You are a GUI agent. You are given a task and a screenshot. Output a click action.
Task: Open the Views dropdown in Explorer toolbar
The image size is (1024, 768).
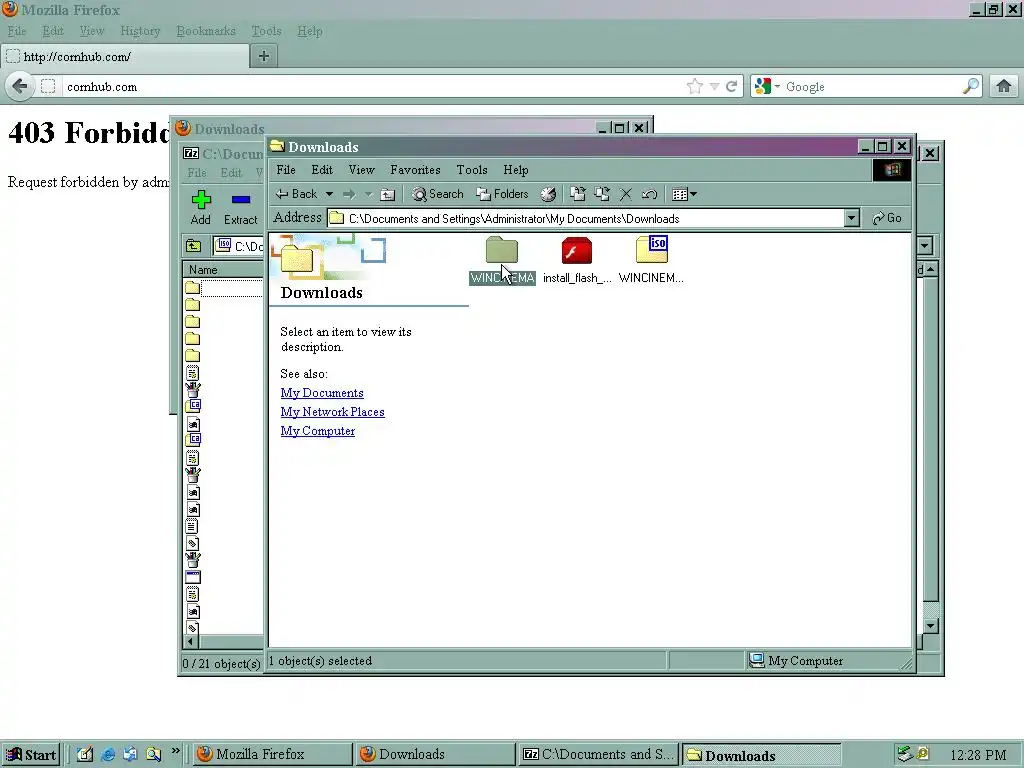point(684,194)
